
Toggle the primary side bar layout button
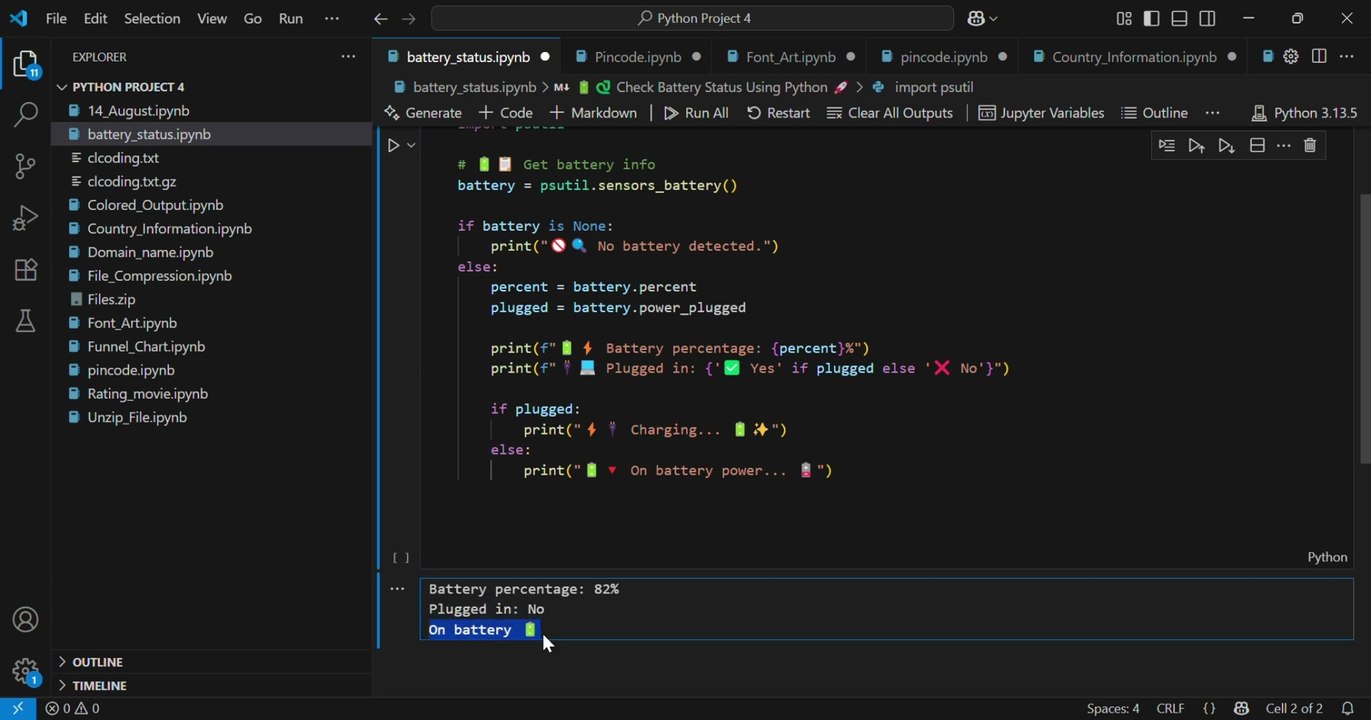click(1152, 18)
